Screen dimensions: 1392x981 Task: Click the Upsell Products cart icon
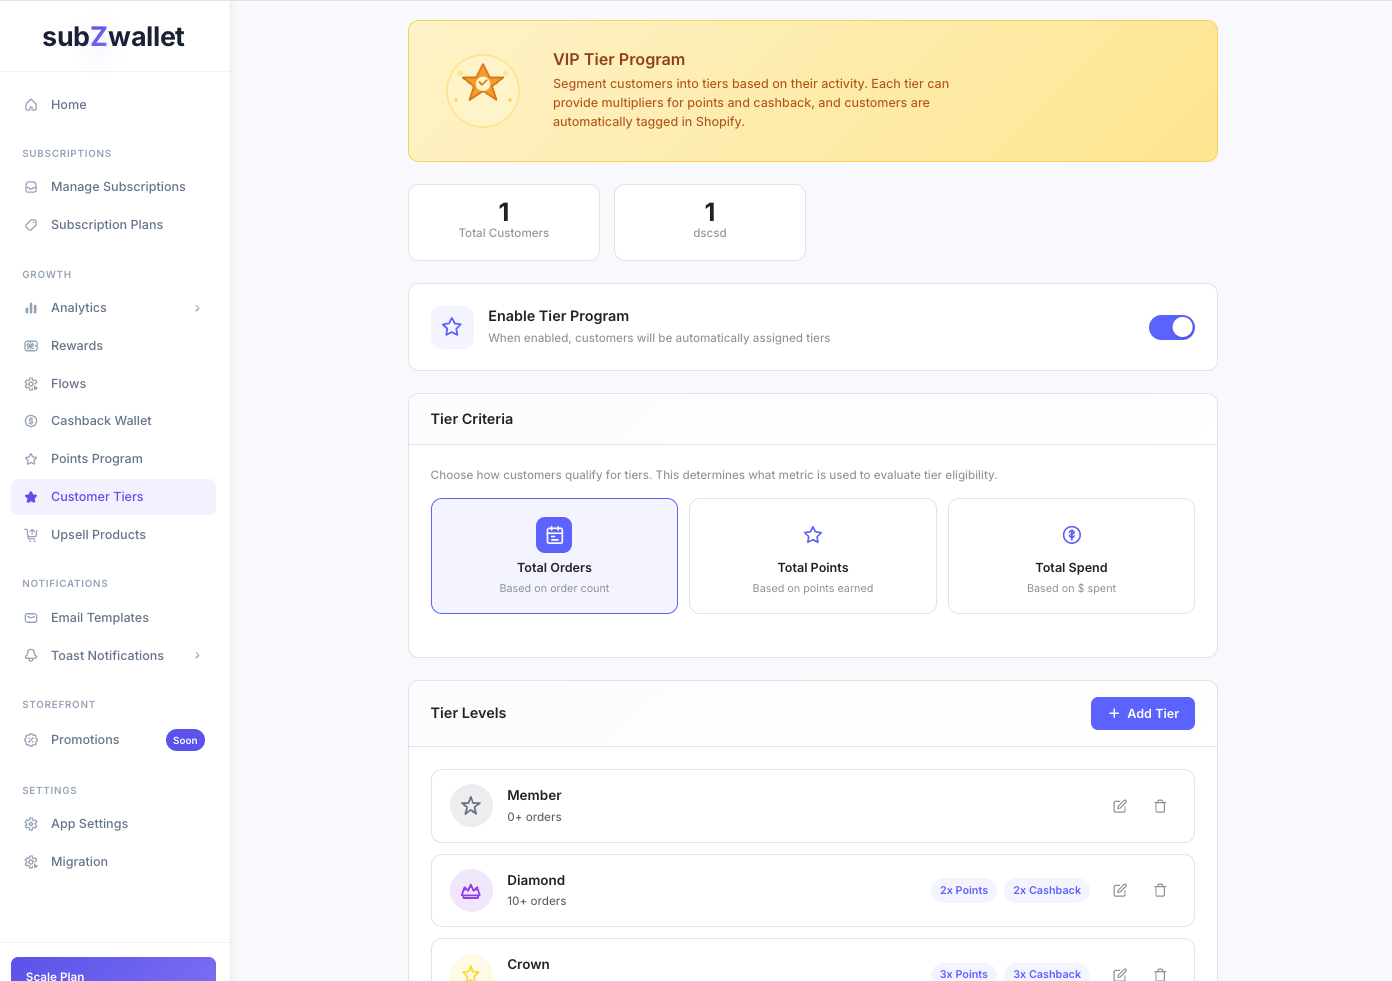point(31,535)
